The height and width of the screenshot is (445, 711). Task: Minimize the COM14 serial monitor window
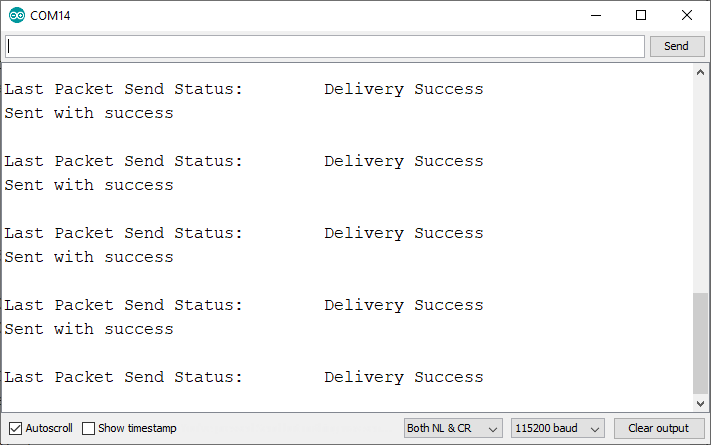point(595,15)
